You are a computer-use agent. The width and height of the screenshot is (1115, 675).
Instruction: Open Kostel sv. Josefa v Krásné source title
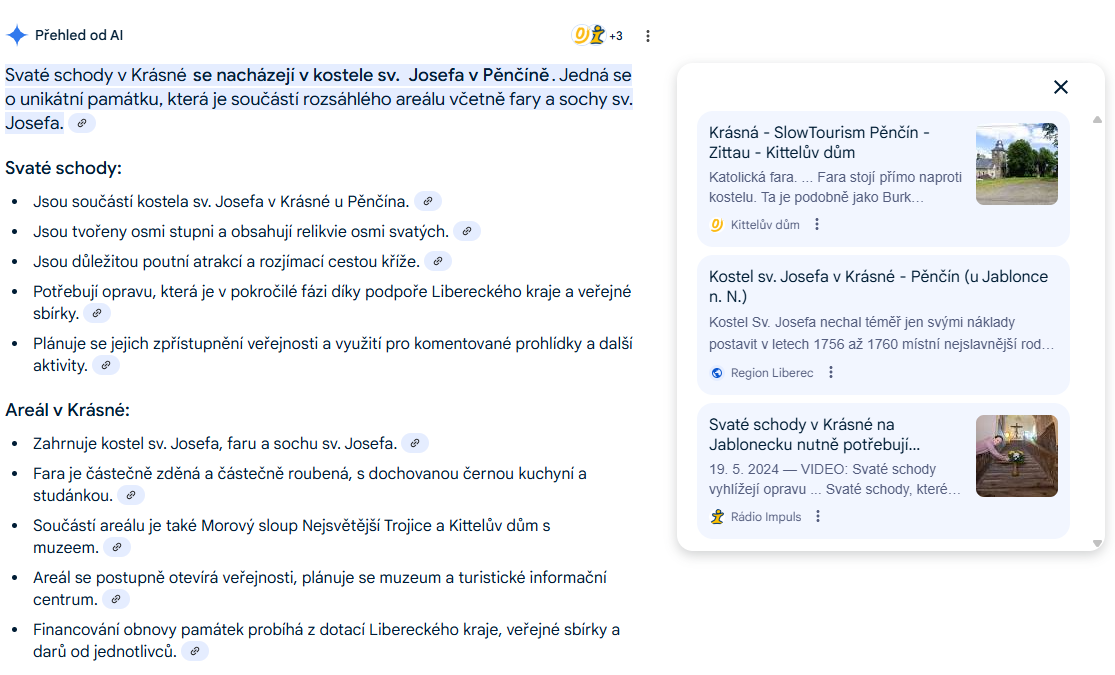[x=878, y=286]
